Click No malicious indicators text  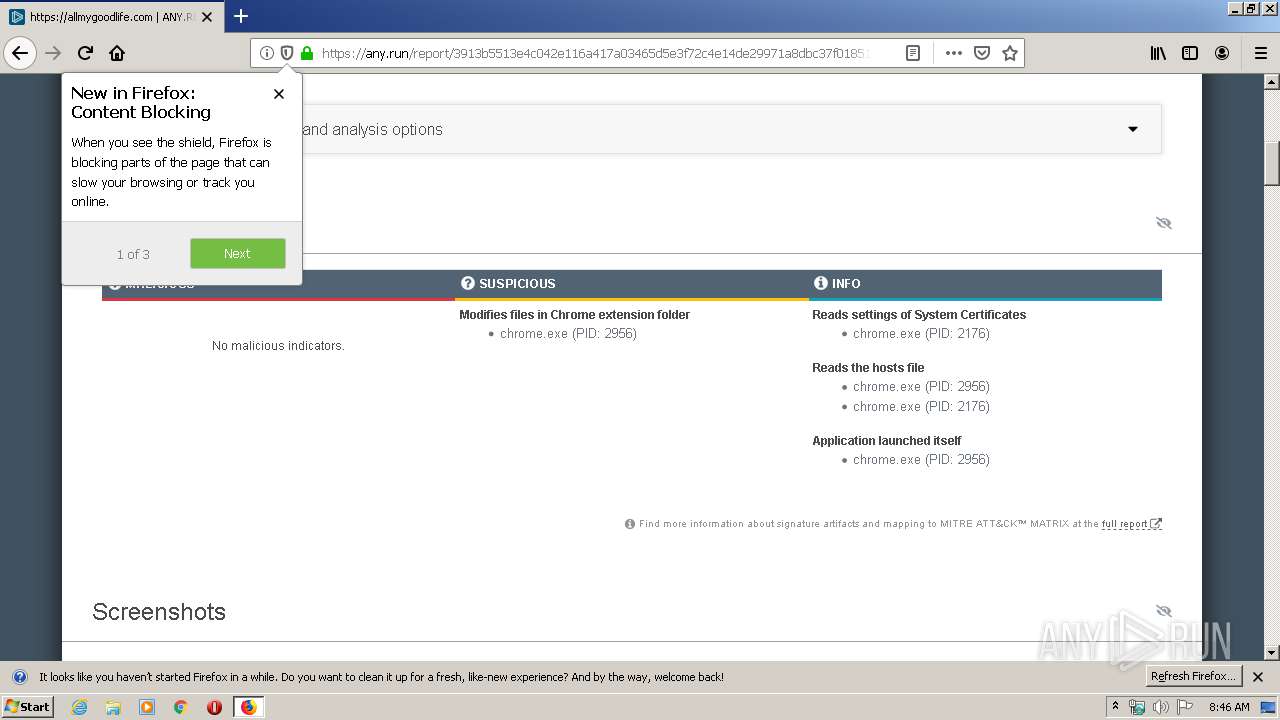[278, 346]
